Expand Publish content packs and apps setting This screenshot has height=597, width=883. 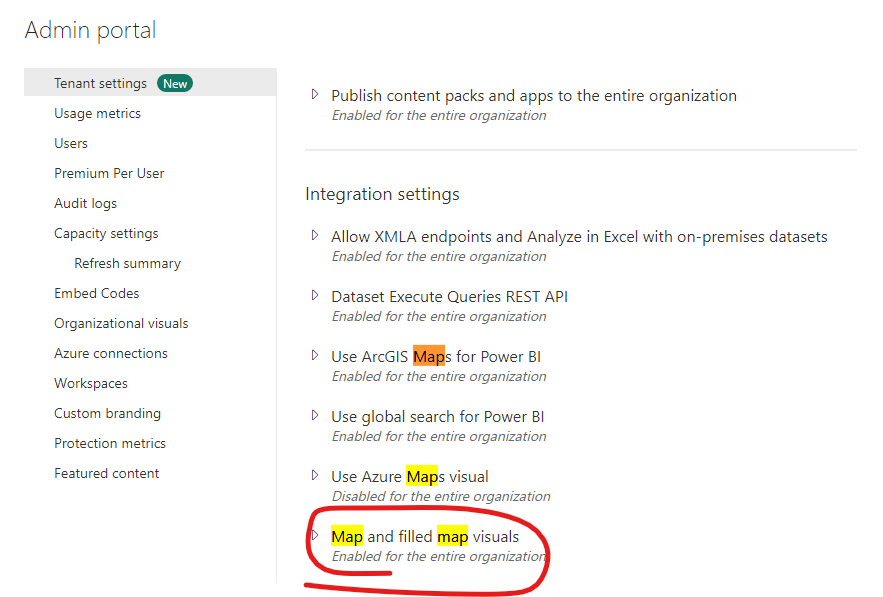coord(315,94)
